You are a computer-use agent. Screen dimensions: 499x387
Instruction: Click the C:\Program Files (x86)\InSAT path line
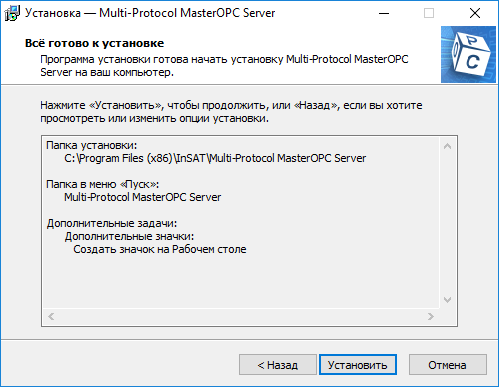[215, 158]
